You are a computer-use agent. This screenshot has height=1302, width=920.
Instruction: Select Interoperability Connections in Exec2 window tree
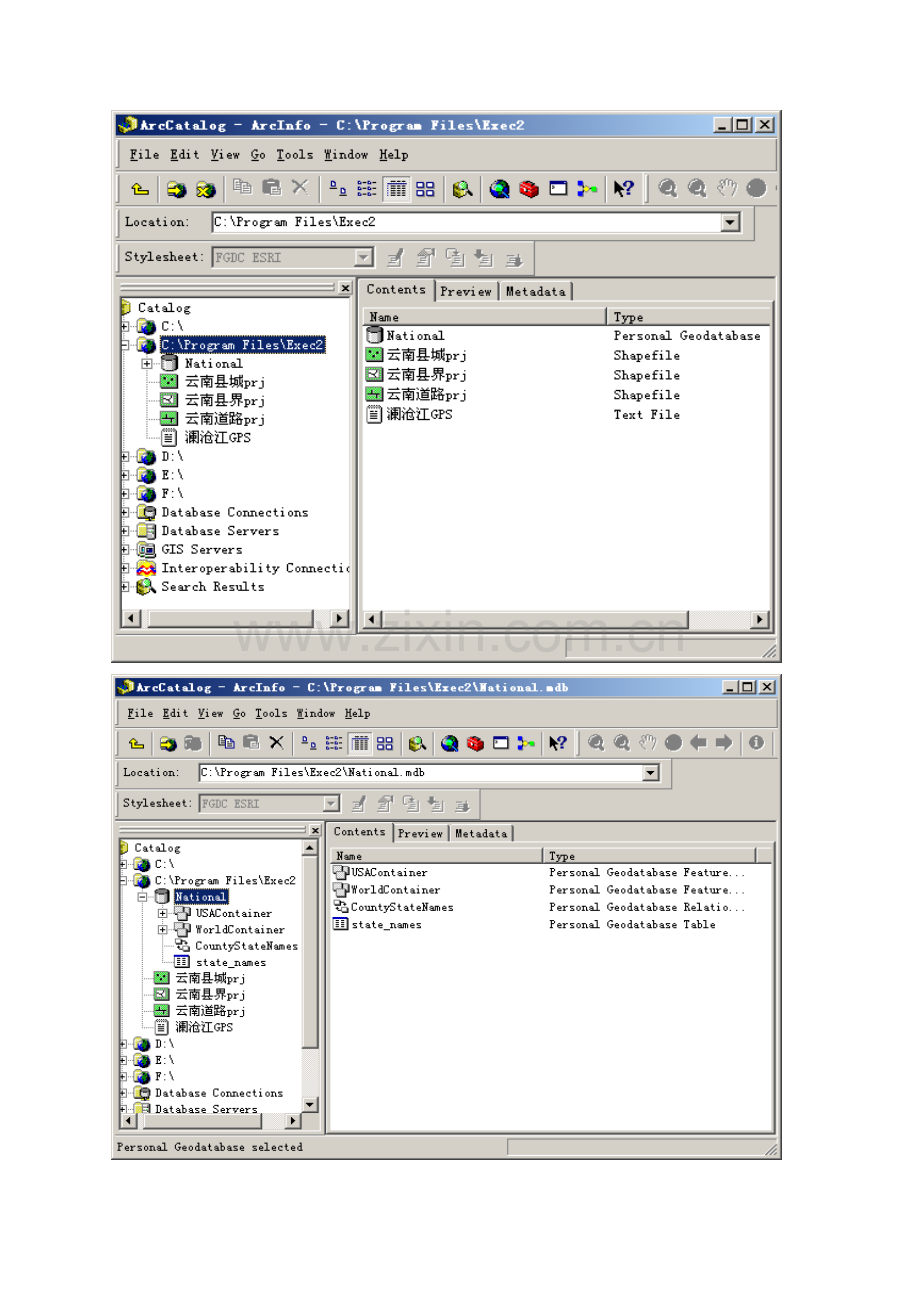pos(256,568)
